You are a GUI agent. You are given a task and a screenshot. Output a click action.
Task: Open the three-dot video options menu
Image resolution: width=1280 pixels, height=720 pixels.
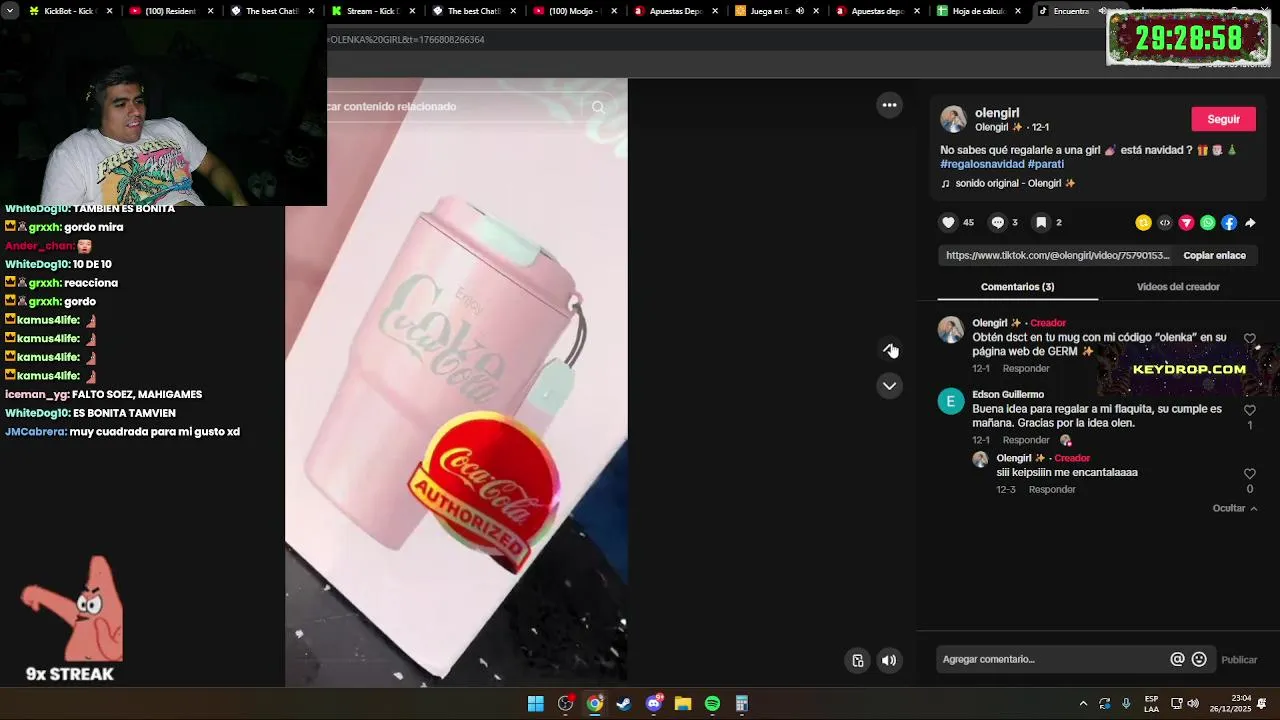pyautogui.click(x=889, y=105)
